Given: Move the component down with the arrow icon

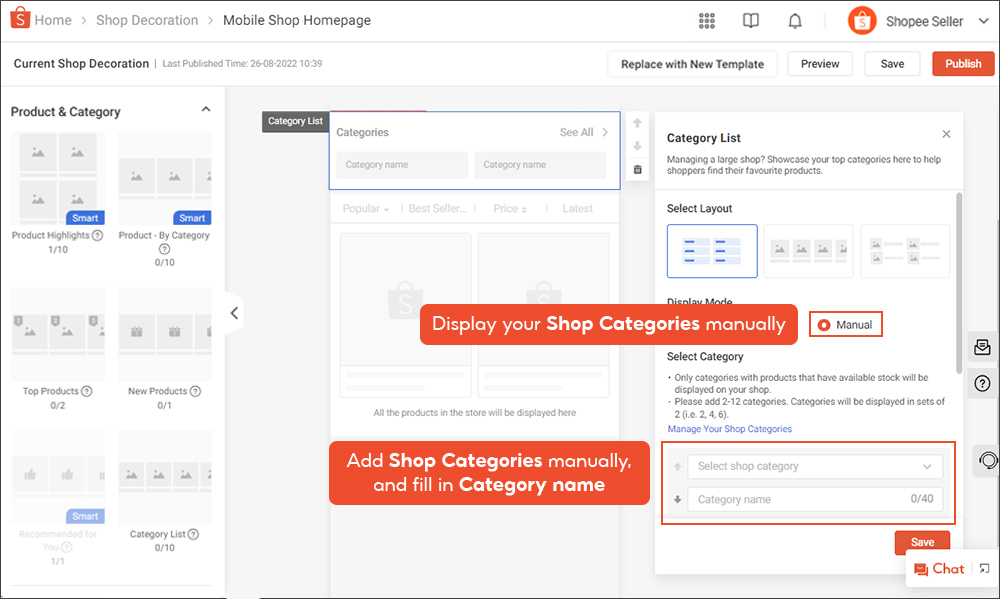Looking at the screenshot, I should pyautogui.click(x=637, y=145).
